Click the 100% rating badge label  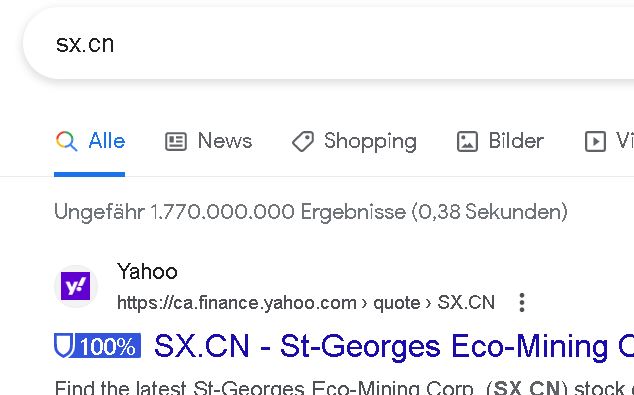coord(108,346)
